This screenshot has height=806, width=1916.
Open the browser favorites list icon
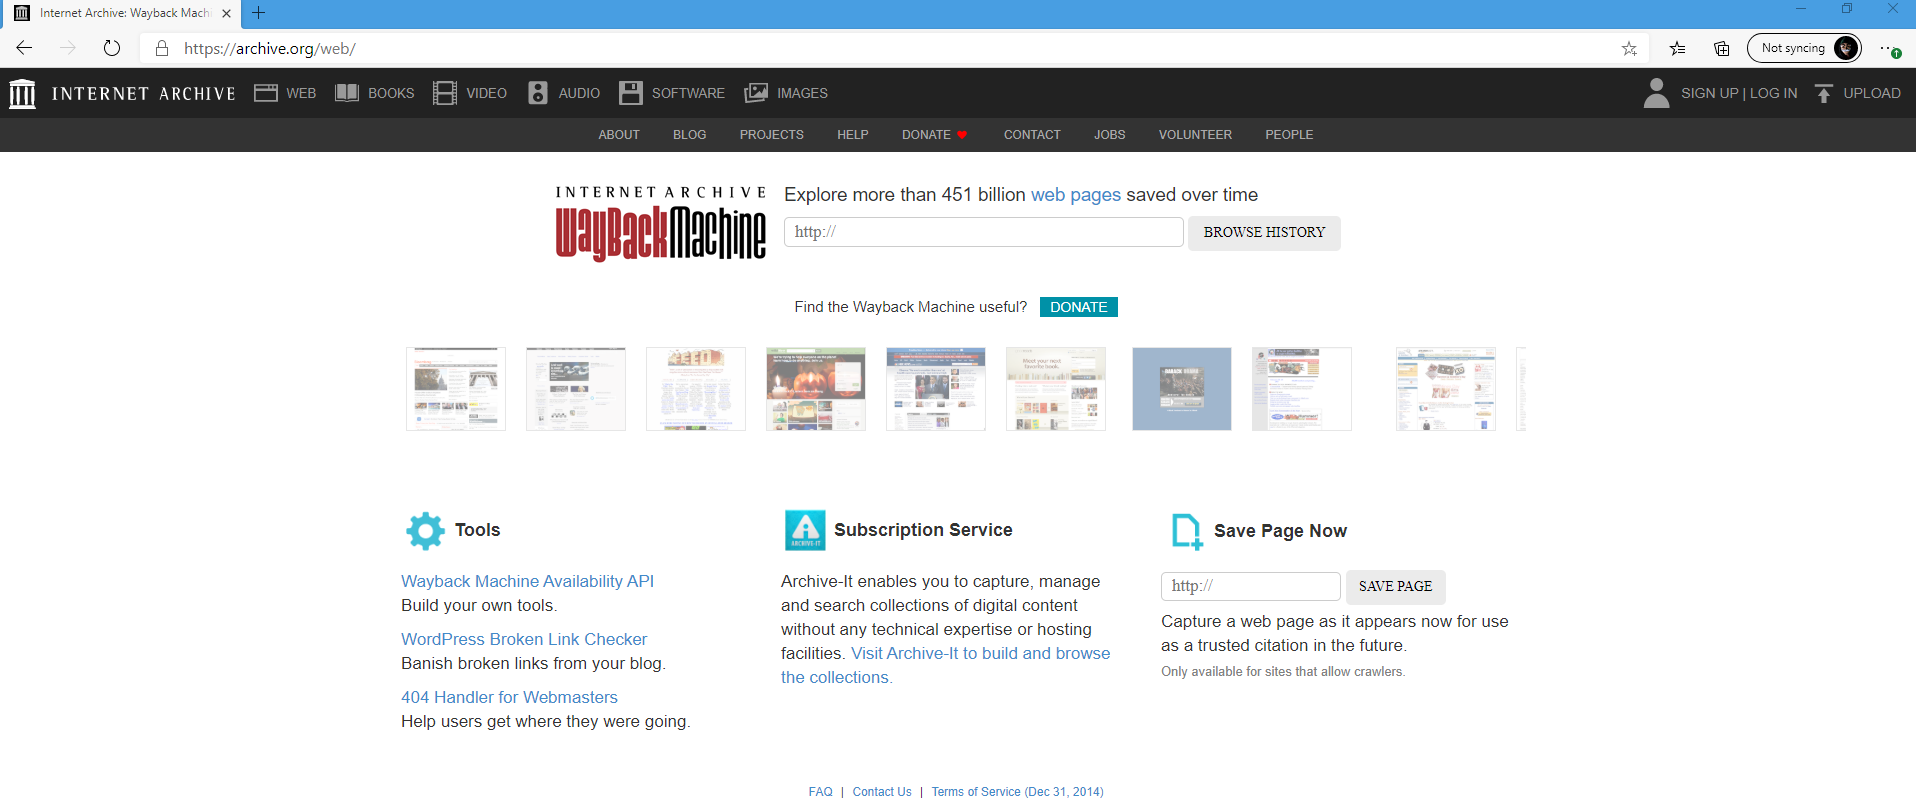(x=1678, y=48)
